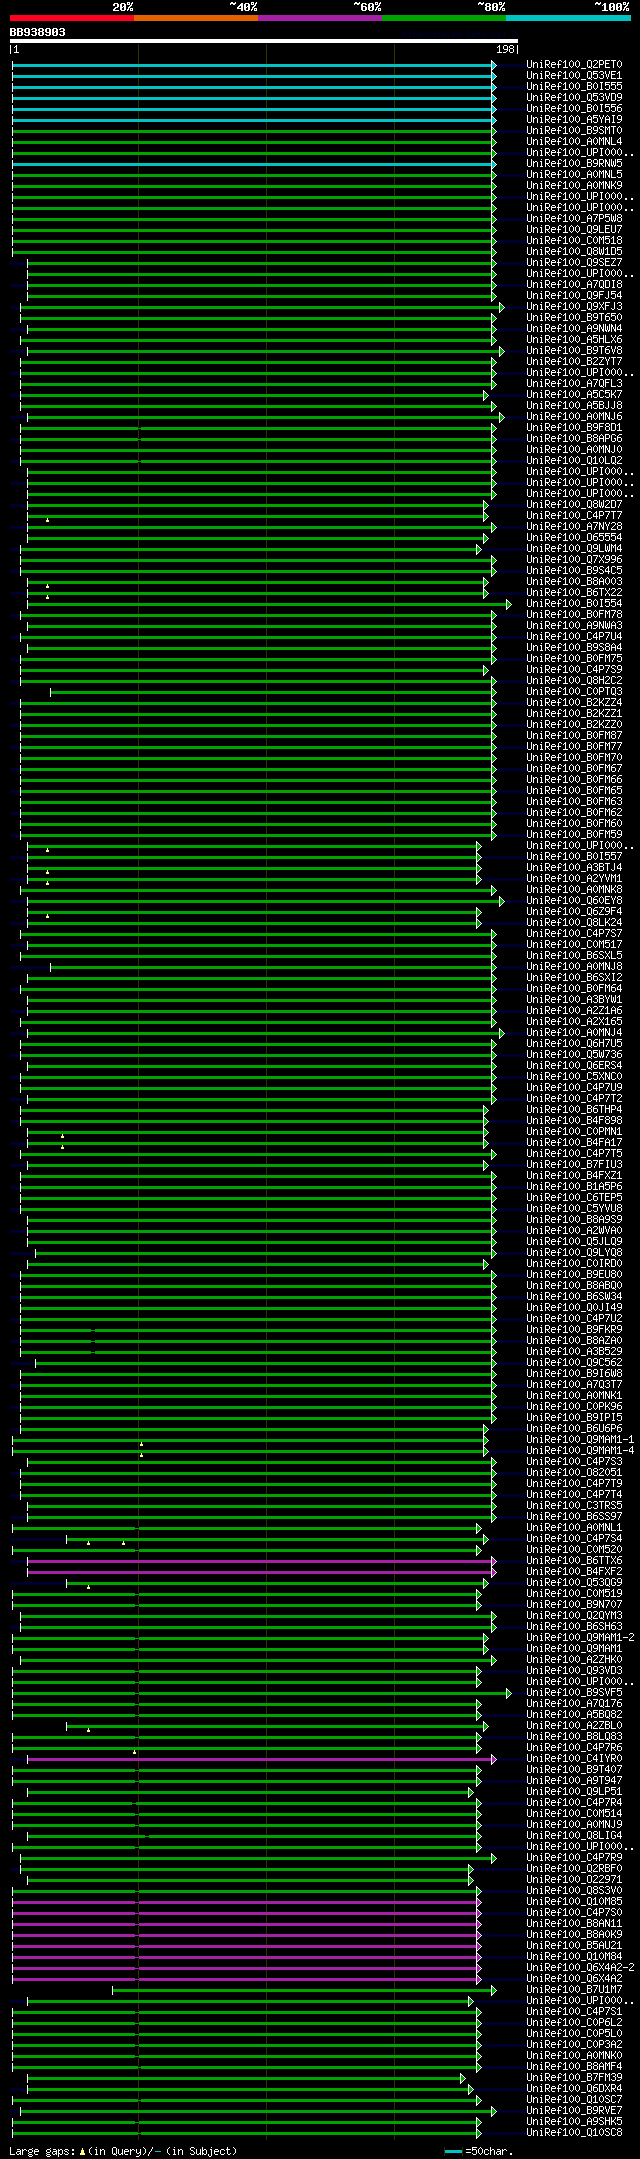Select label UniRef100_C4IYR0

574,1759
